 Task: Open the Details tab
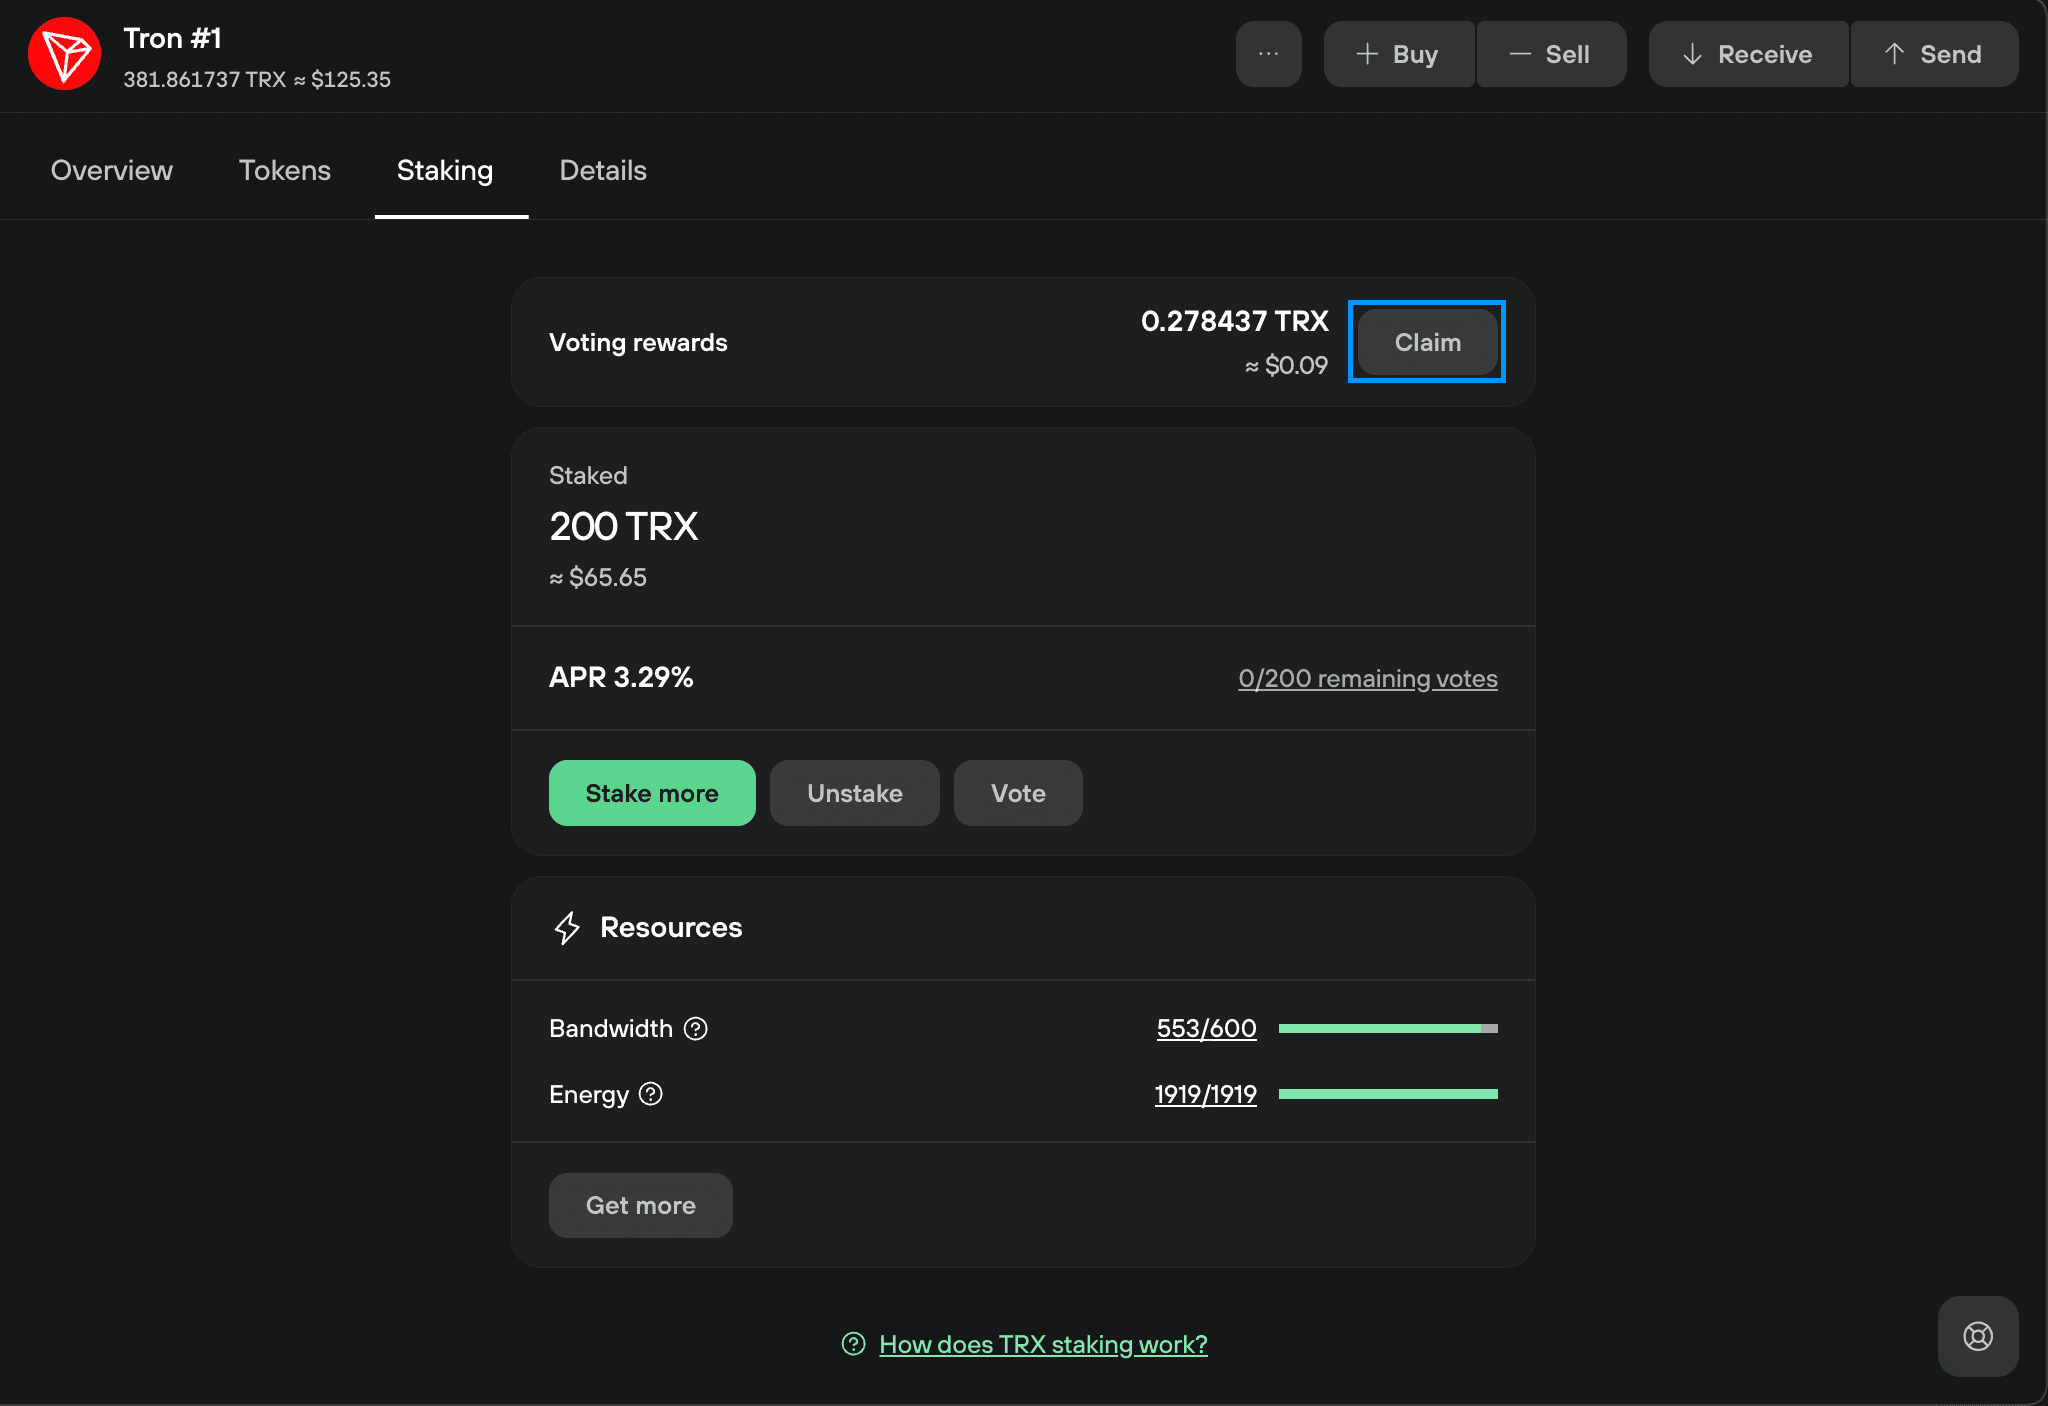[x=603, y=170]
